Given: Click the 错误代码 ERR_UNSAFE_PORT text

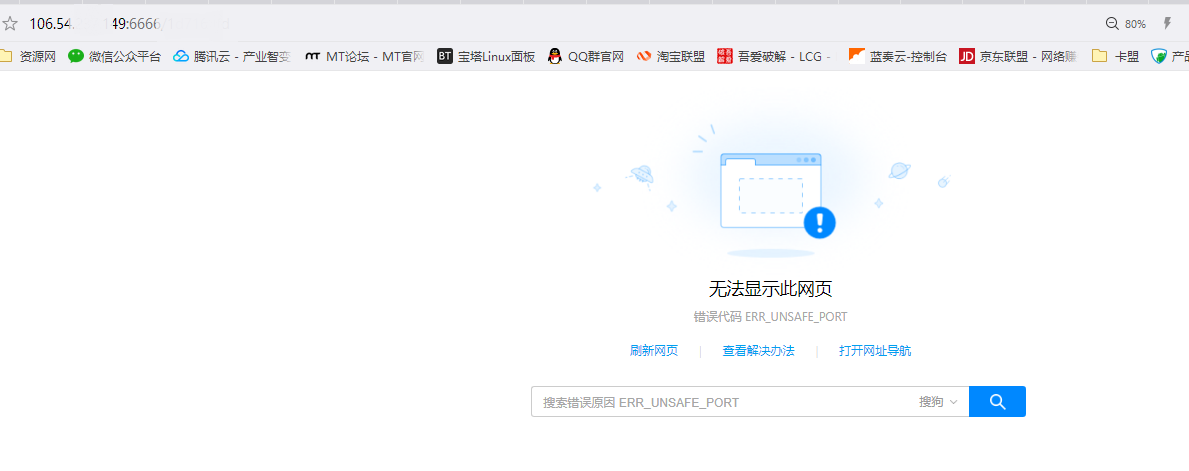Looking at the screenshot, I should [x=770, y=317].
